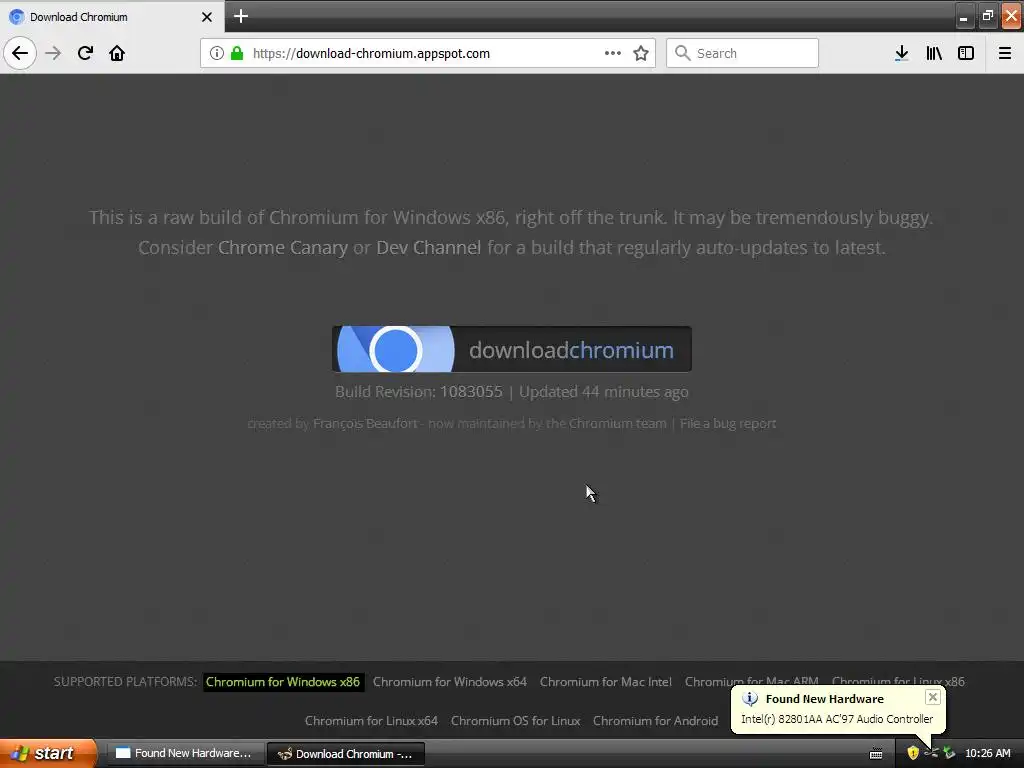
Task: Close the Found New Hardware balloon
Action: 933,697
